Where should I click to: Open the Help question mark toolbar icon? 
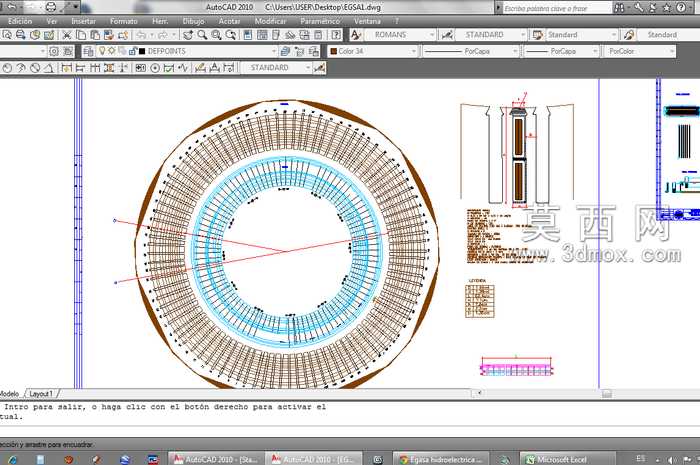[x=336, y=35]
